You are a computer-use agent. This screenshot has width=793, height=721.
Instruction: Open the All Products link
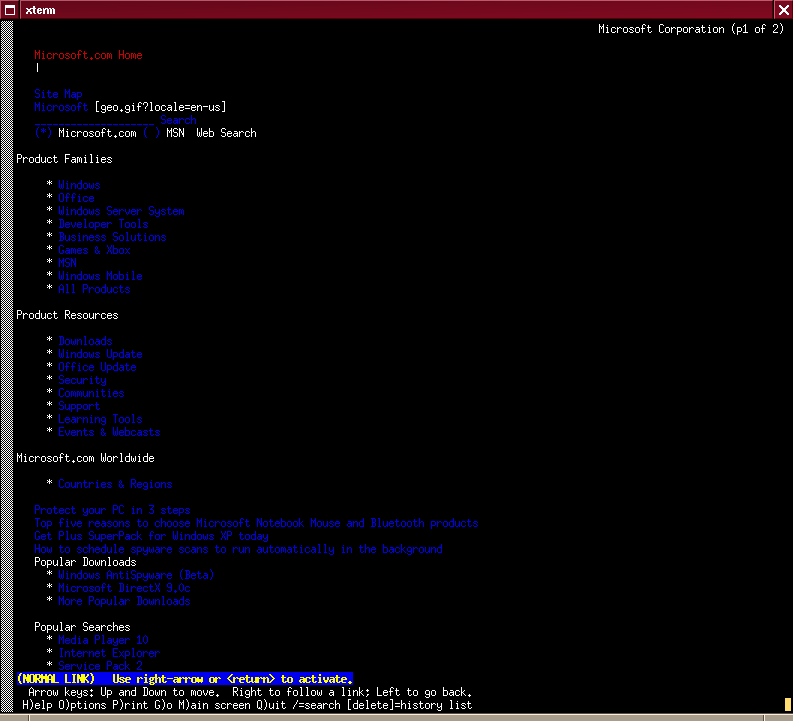pos(94,290)
